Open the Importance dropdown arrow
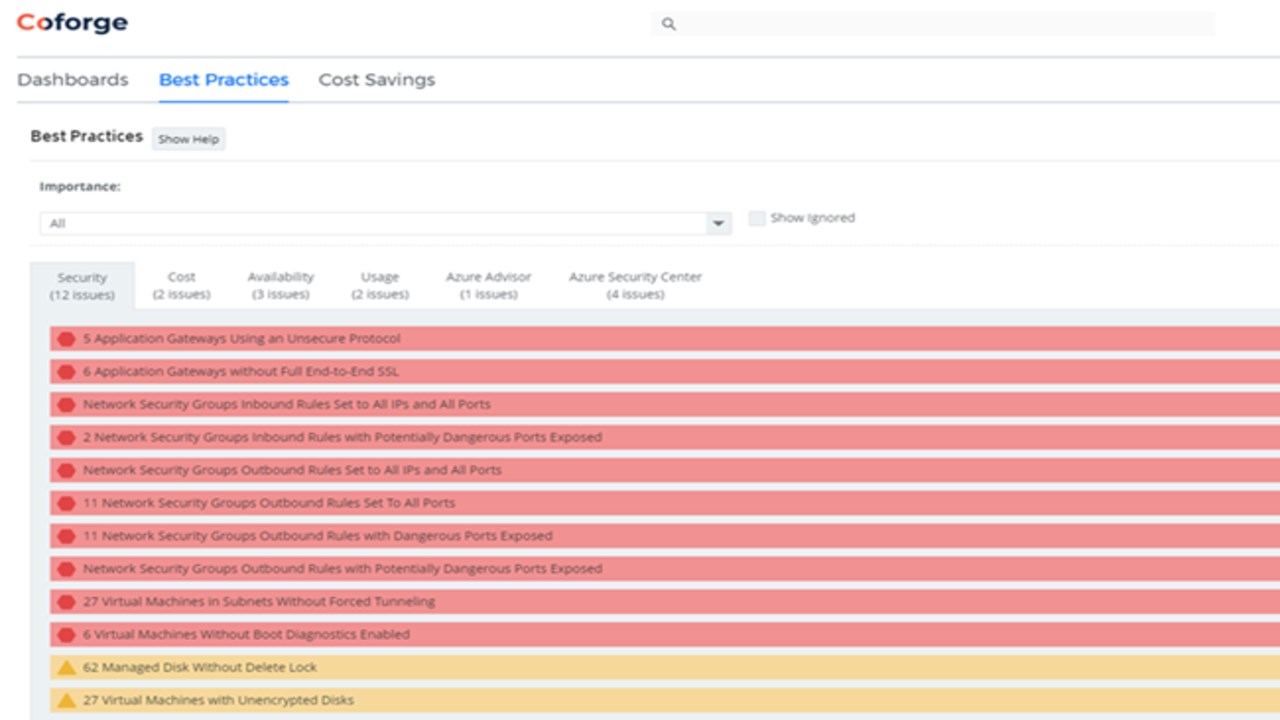Screen dimensions: 1280x720 [x=717, y=224]
